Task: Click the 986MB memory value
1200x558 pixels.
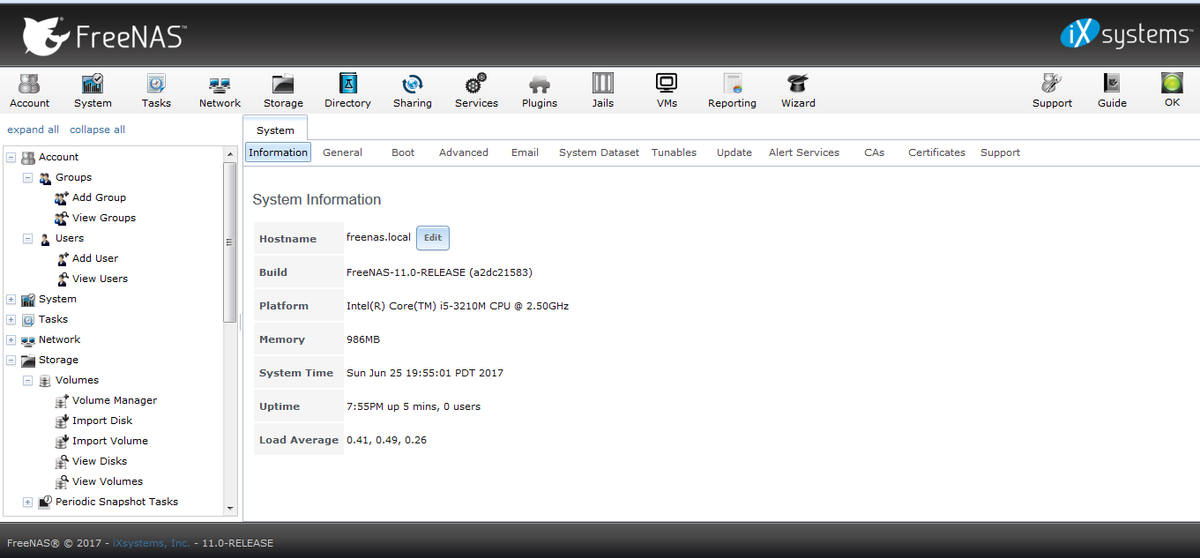Action: (363, 340)
